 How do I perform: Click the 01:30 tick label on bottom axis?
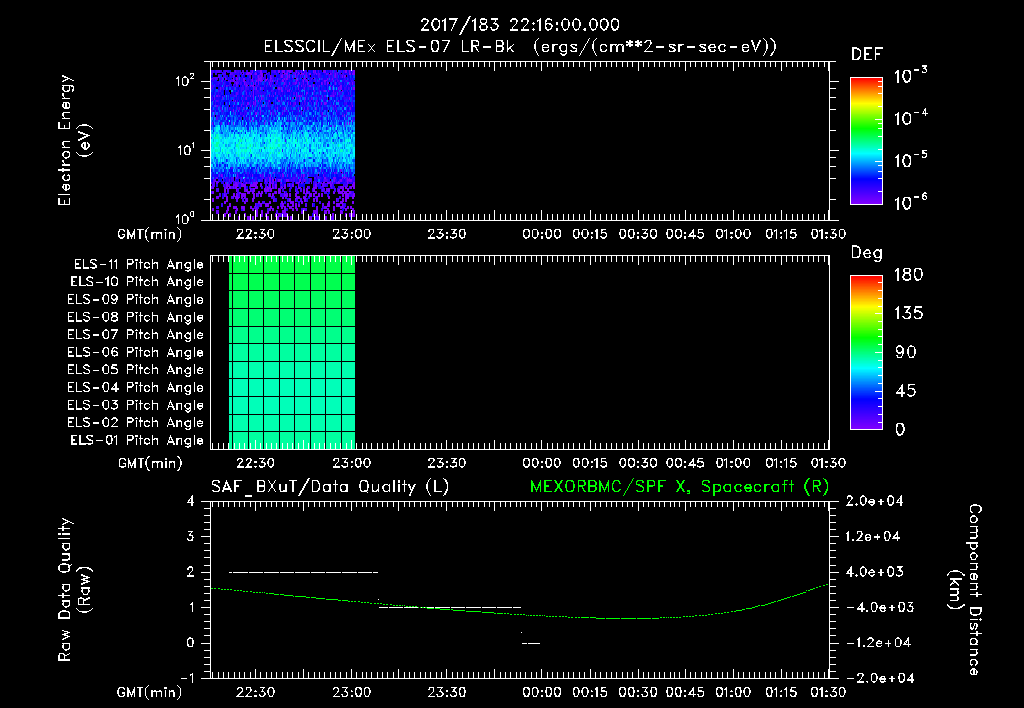pos(828,692)
